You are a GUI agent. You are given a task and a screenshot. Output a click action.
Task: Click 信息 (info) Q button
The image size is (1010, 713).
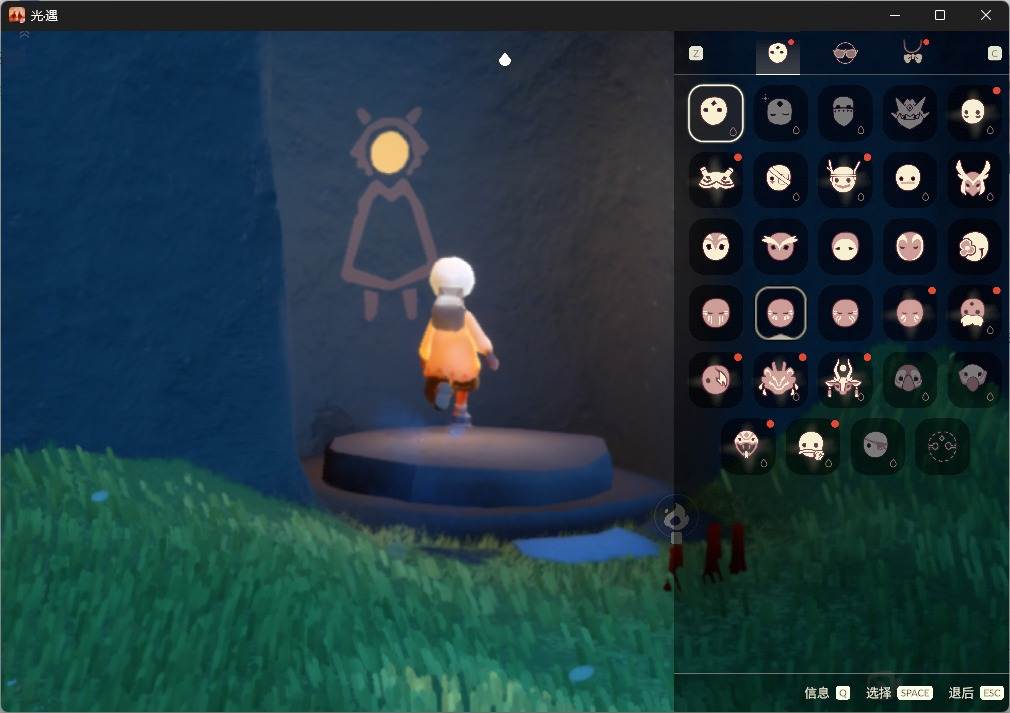tap(827, 693)
